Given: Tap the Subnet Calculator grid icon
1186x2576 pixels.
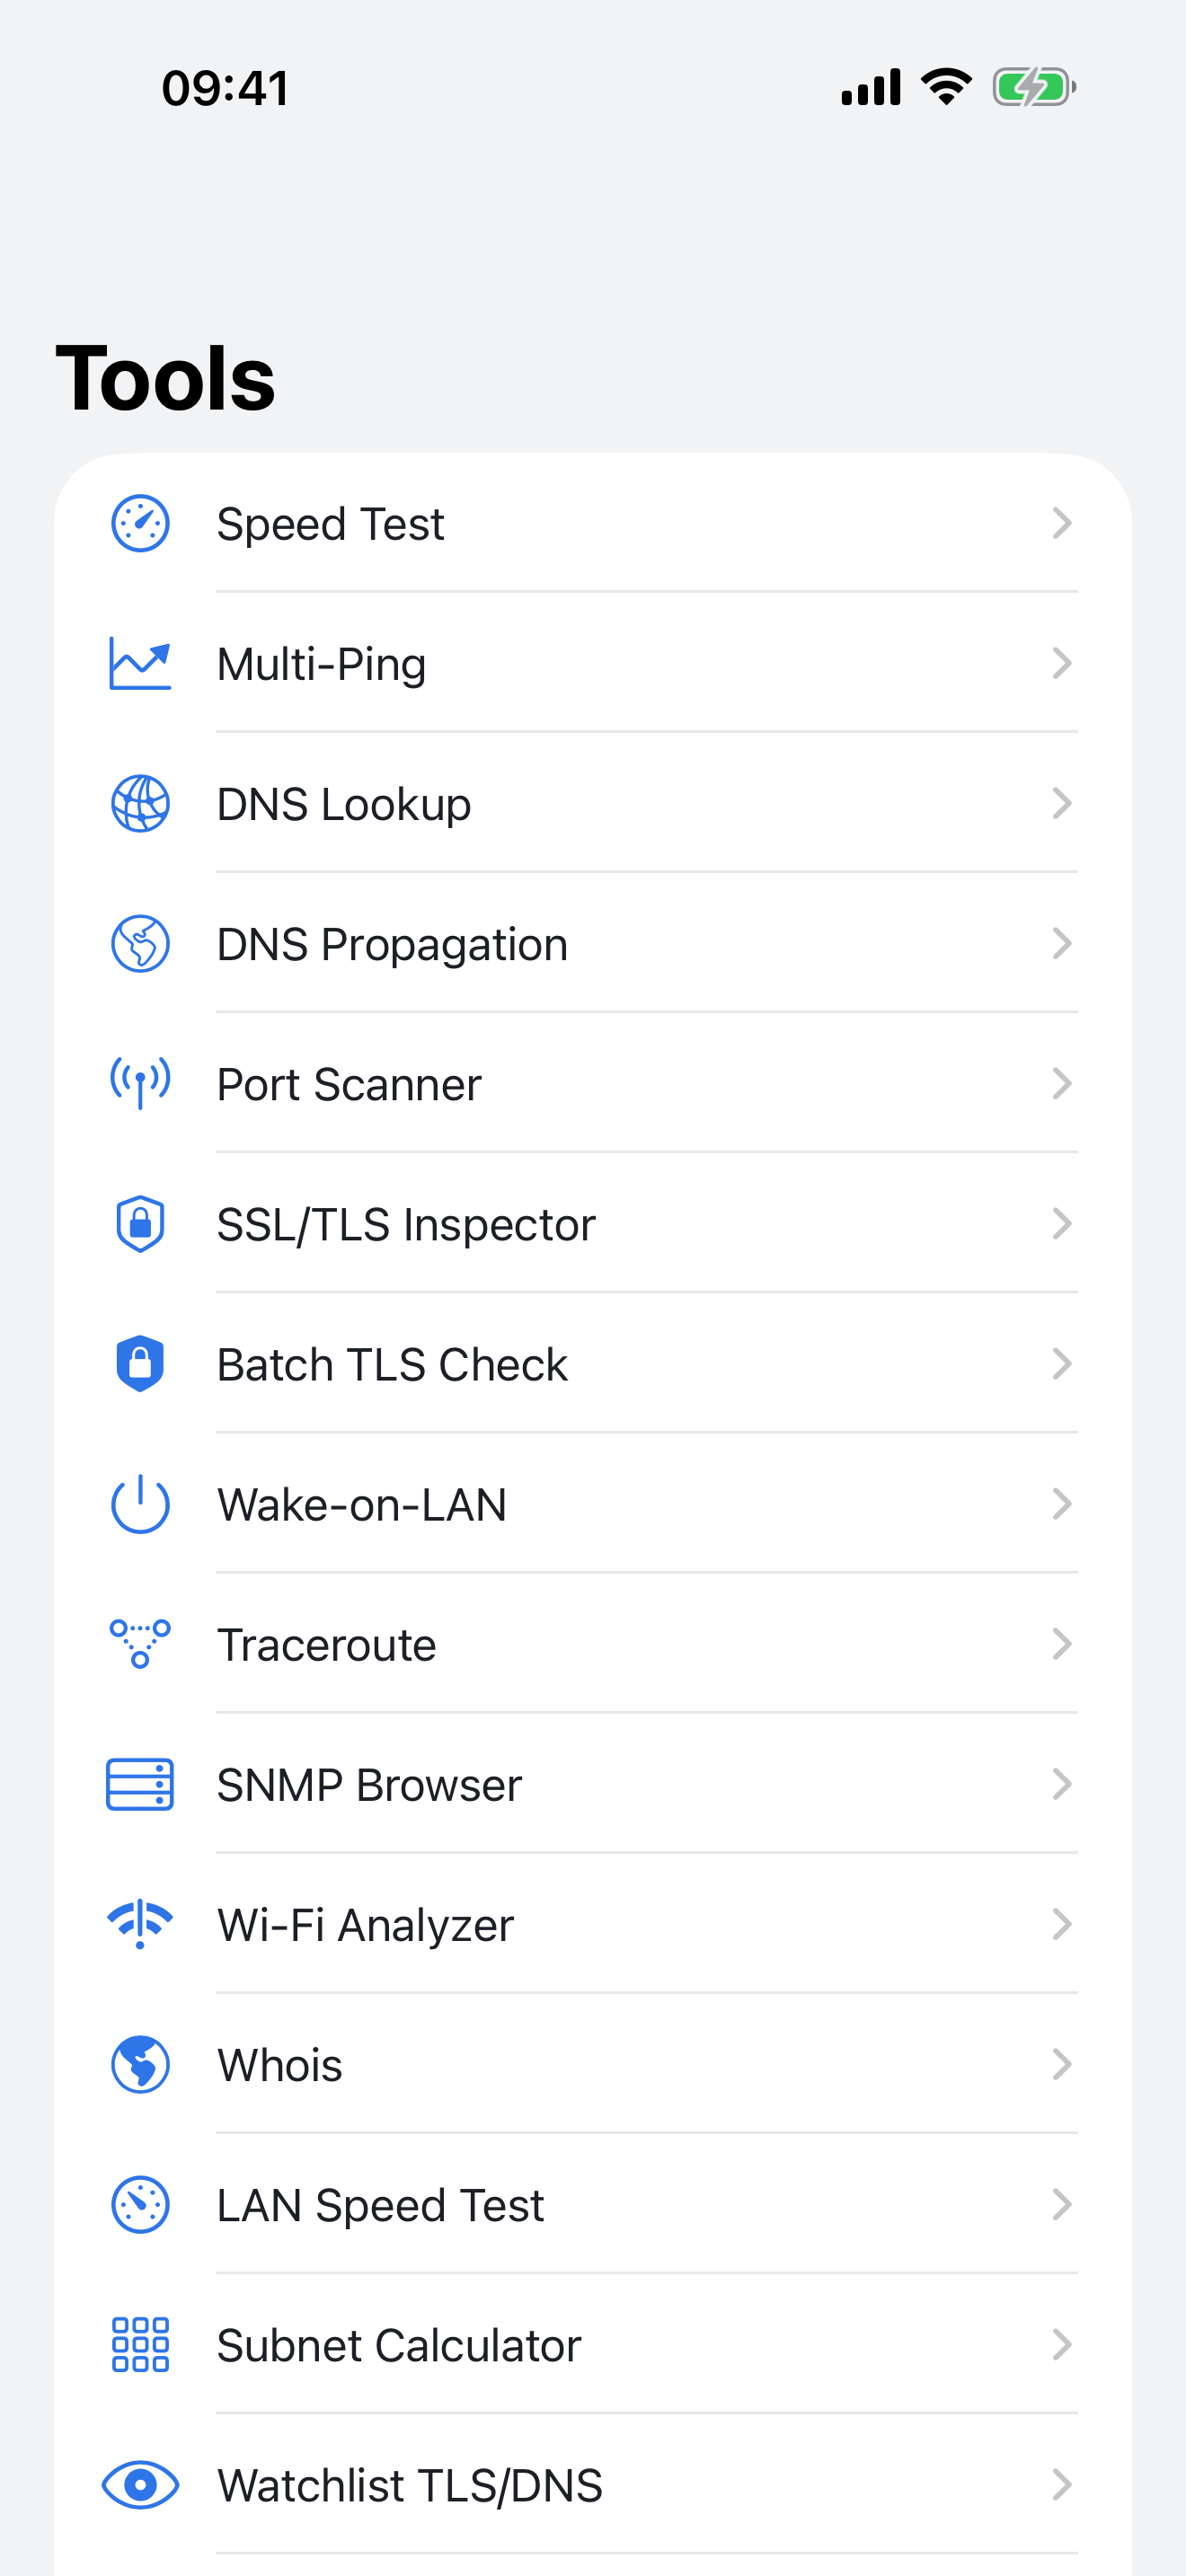Looking at the screenshot, I should 140,2344.
